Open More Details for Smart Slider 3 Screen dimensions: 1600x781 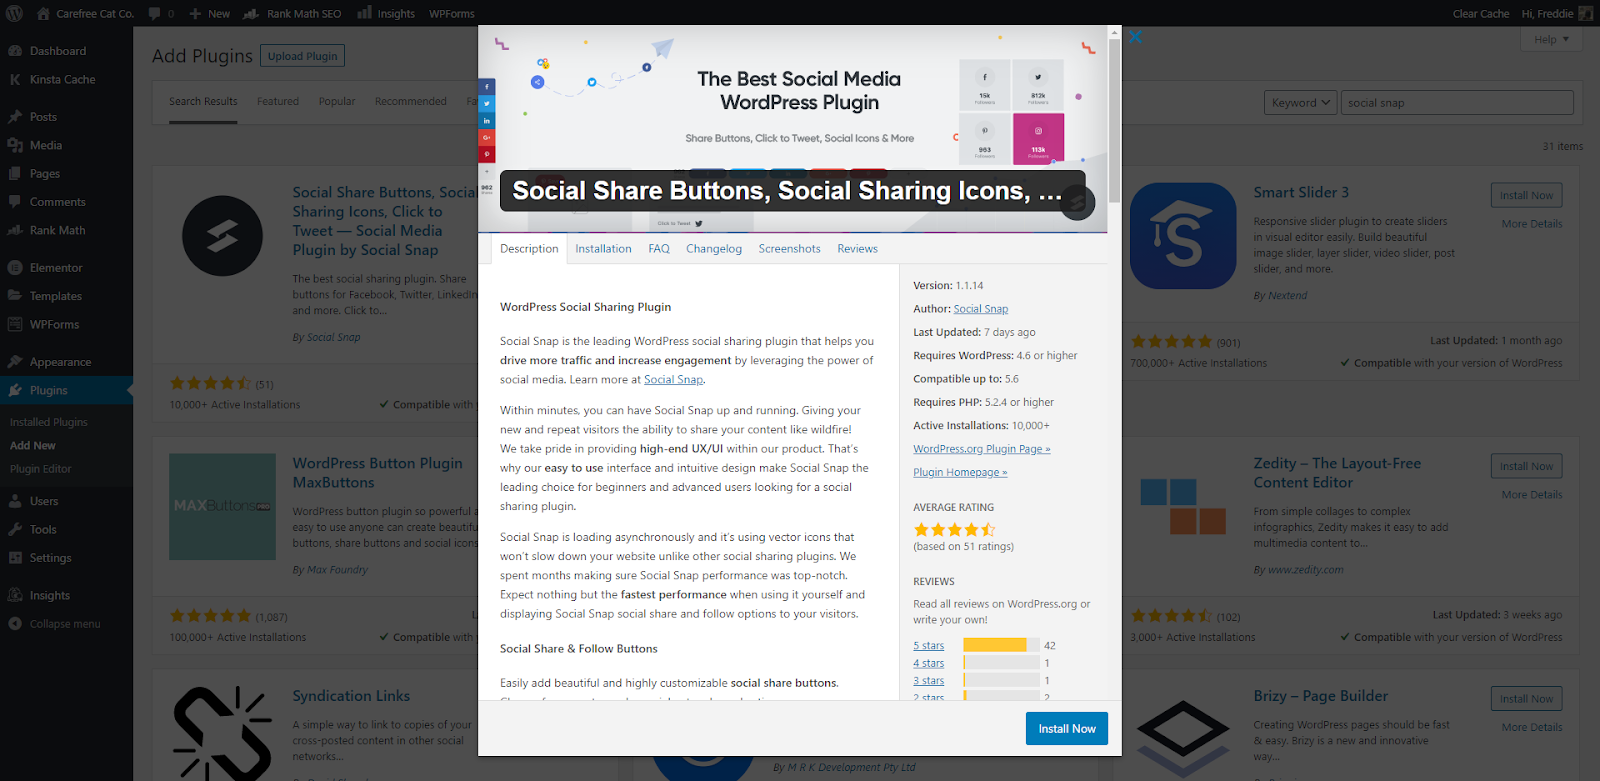click(1531, 224)
